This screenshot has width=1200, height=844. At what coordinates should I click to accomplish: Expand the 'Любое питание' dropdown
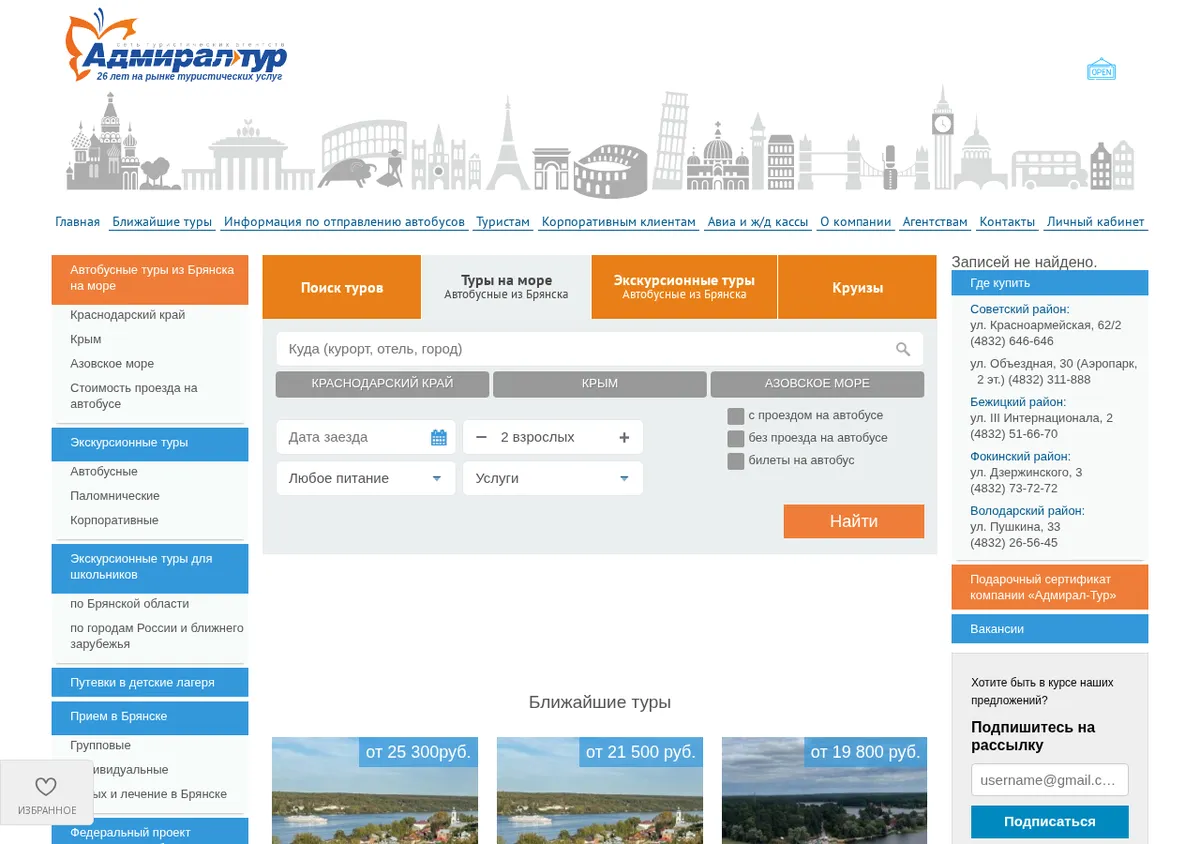366,478
